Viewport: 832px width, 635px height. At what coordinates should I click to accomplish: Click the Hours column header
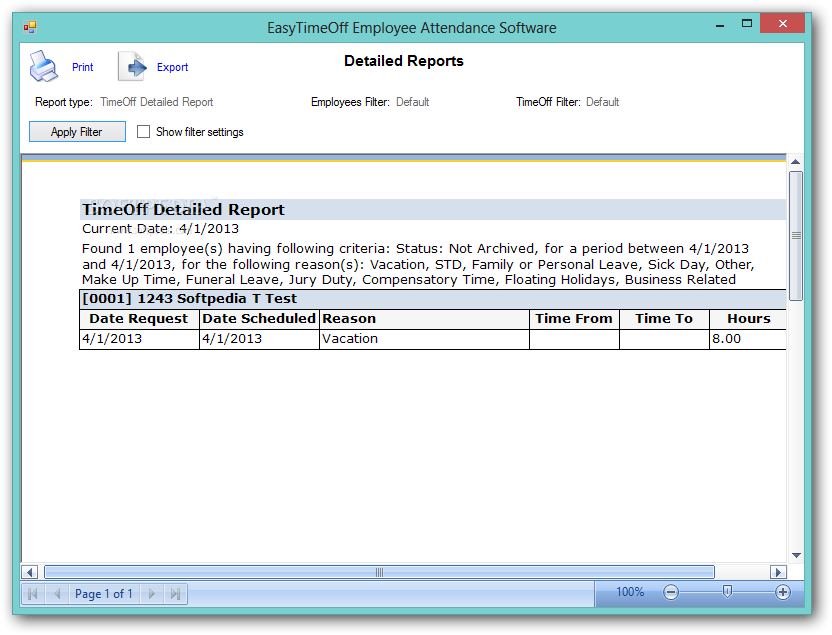coord(748,319)
